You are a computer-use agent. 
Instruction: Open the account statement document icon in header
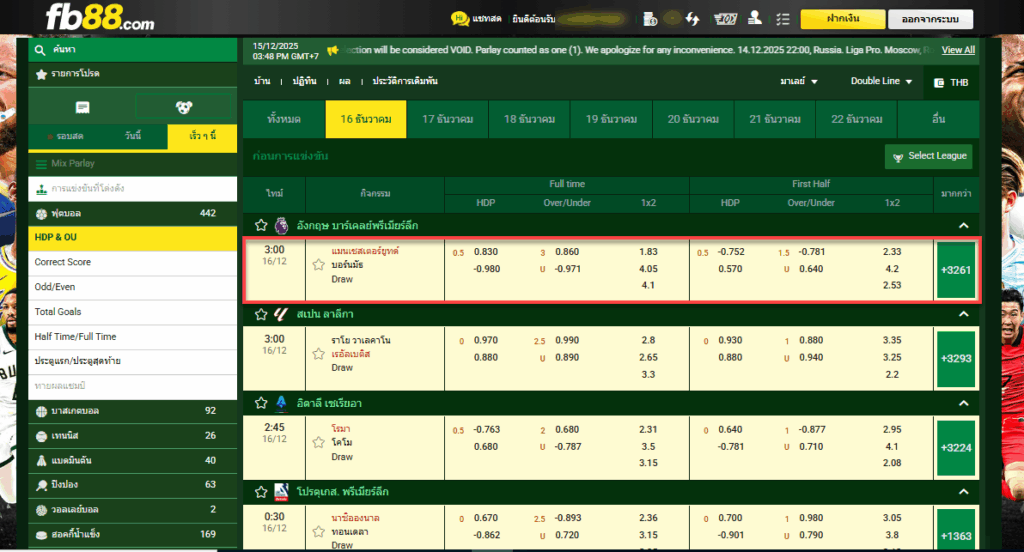pos(650,19)
